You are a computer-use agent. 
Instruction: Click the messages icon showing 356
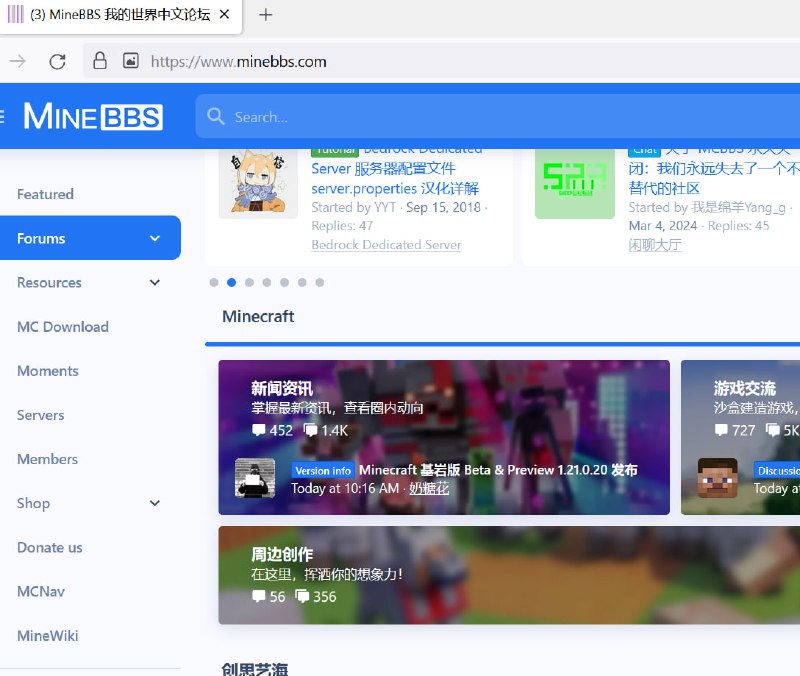pyautogui.click(x=303, y=596)
